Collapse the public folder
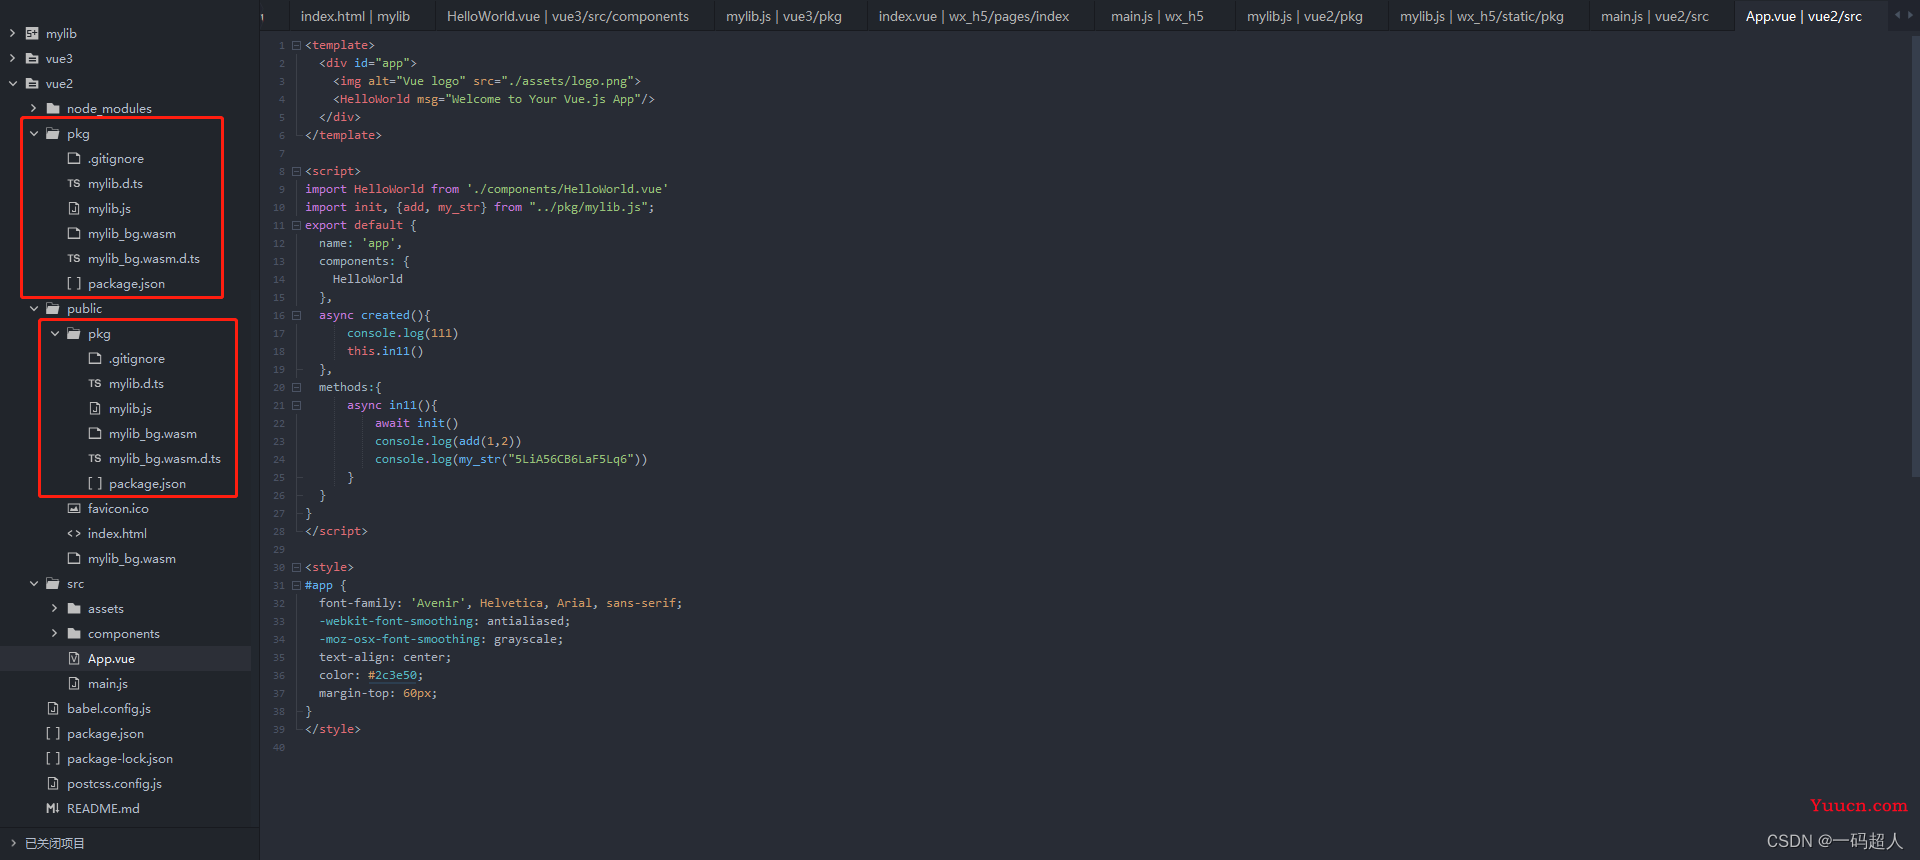The width and height of the screenshot is (1920, 860). (33, 308)
